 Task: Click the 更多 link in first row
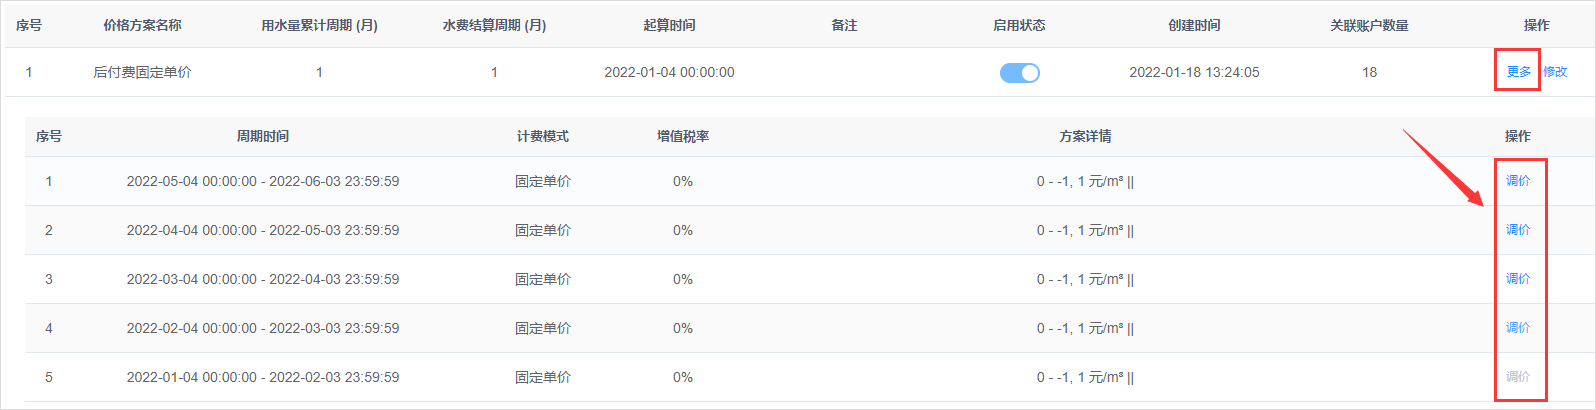pyautogui.click(x=1518, y=72)
